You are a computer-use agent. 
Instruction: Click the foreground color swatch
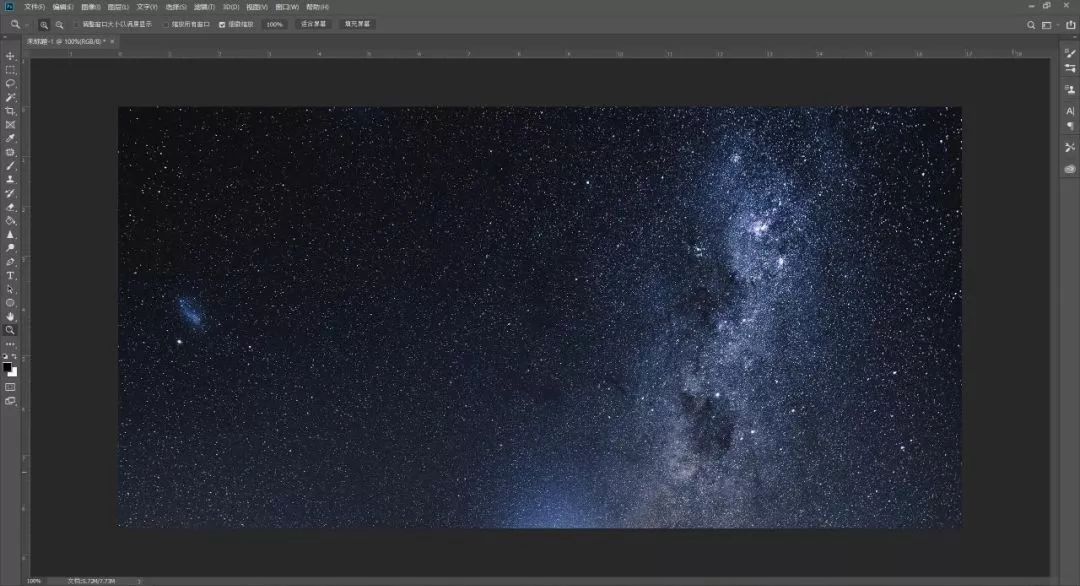(x=7, y=367)
